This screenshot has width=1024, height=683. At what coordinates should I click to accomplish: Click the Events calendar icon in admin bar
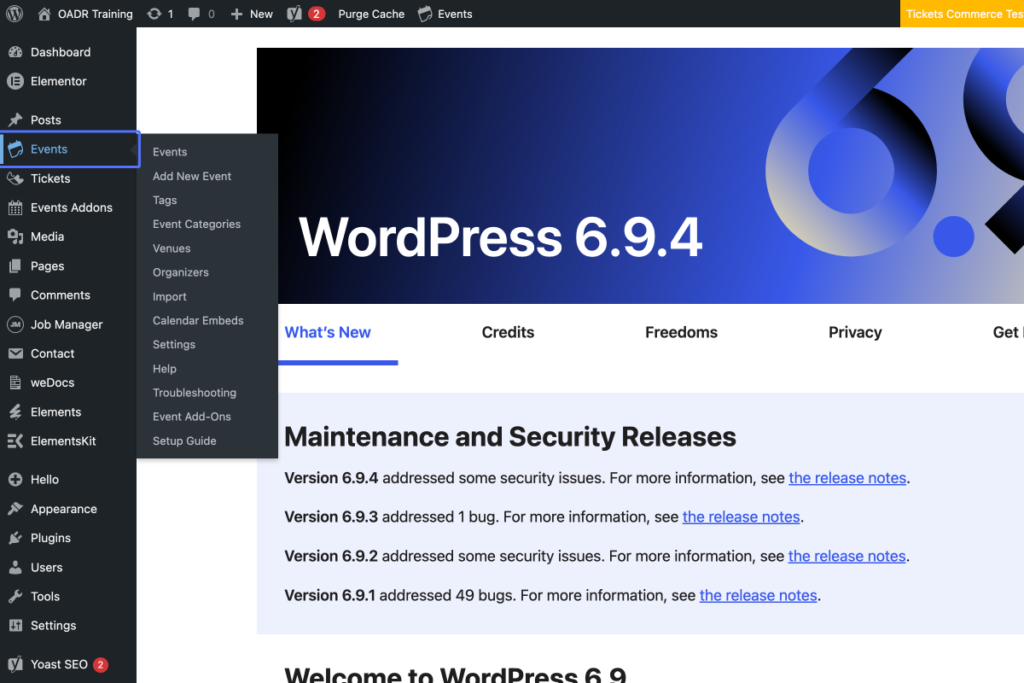click(425, 14)
